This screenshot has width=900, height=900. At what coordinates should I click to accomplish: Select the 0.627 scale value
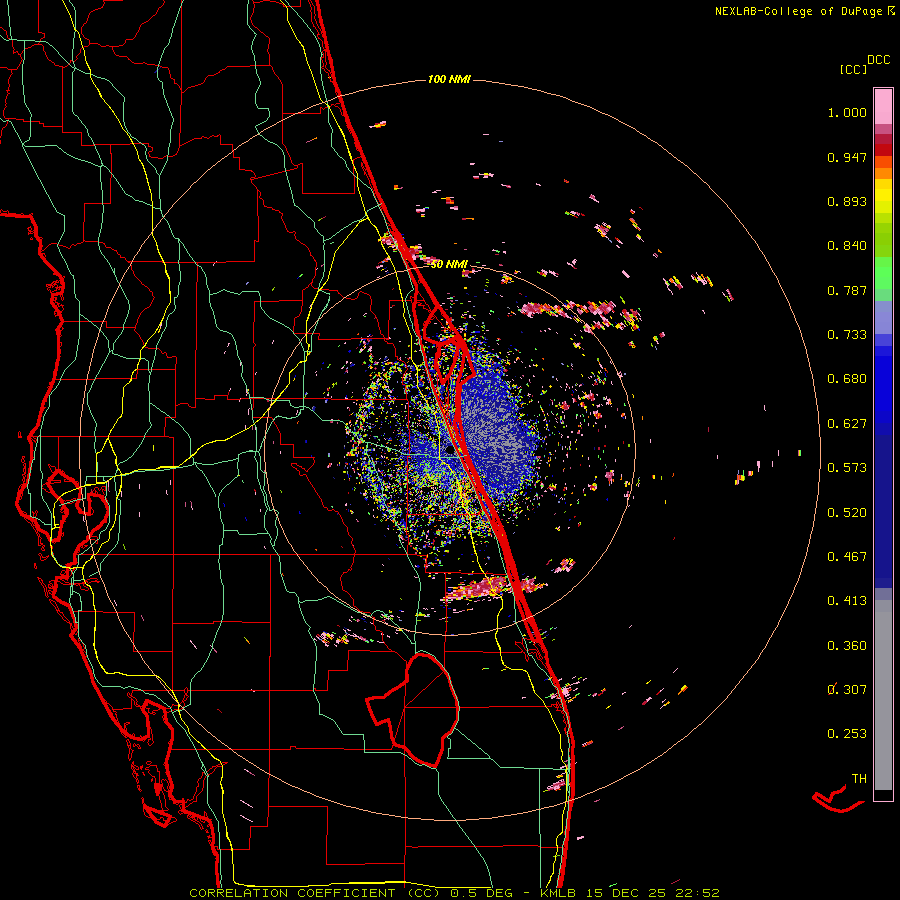[847, 424]
